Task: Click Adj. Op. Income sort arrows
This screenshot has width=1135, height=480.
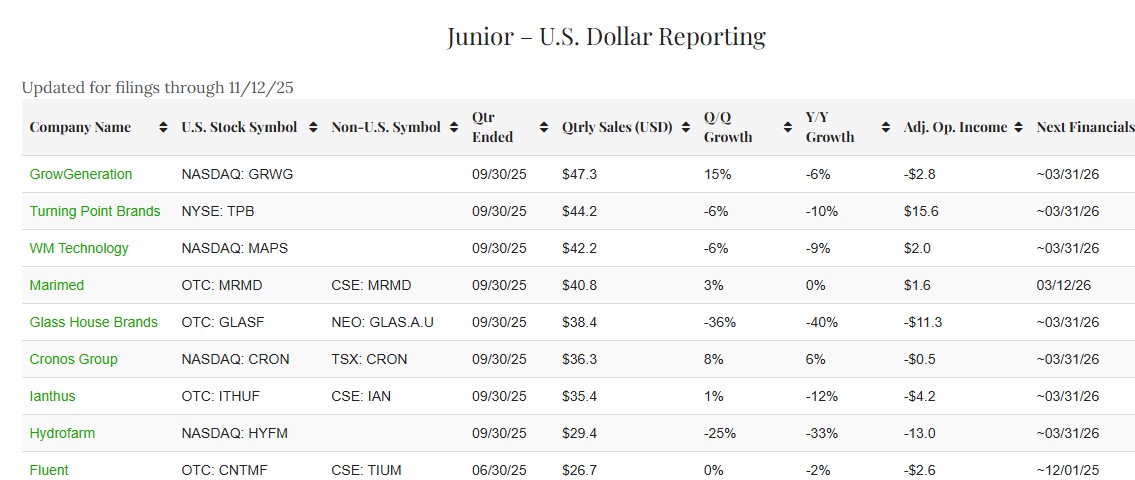Action: pos(1018,128)
